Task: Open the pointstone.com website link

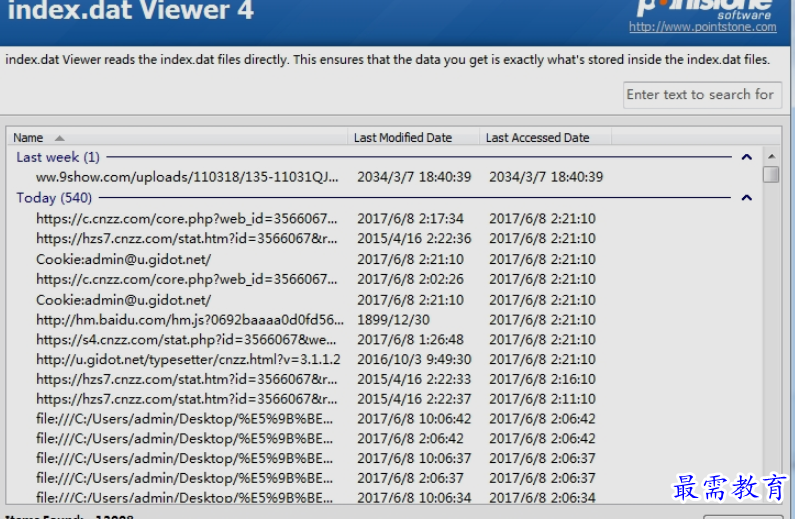Action: (x=702, y=27)
